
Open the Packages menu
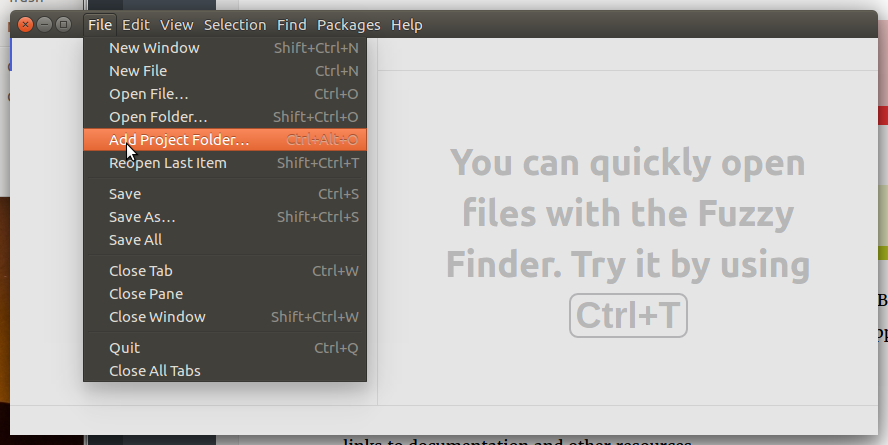tap(349, 25)
